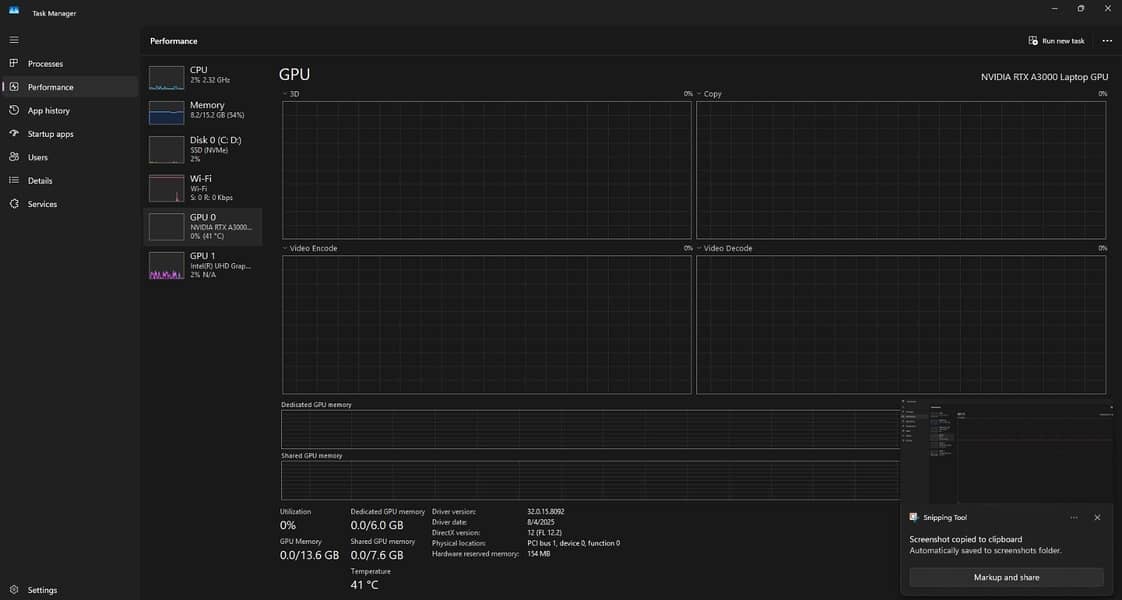Click Dedicated GPU memory 0.0/6.0 GB value
1122x600 pixels.
377,526
